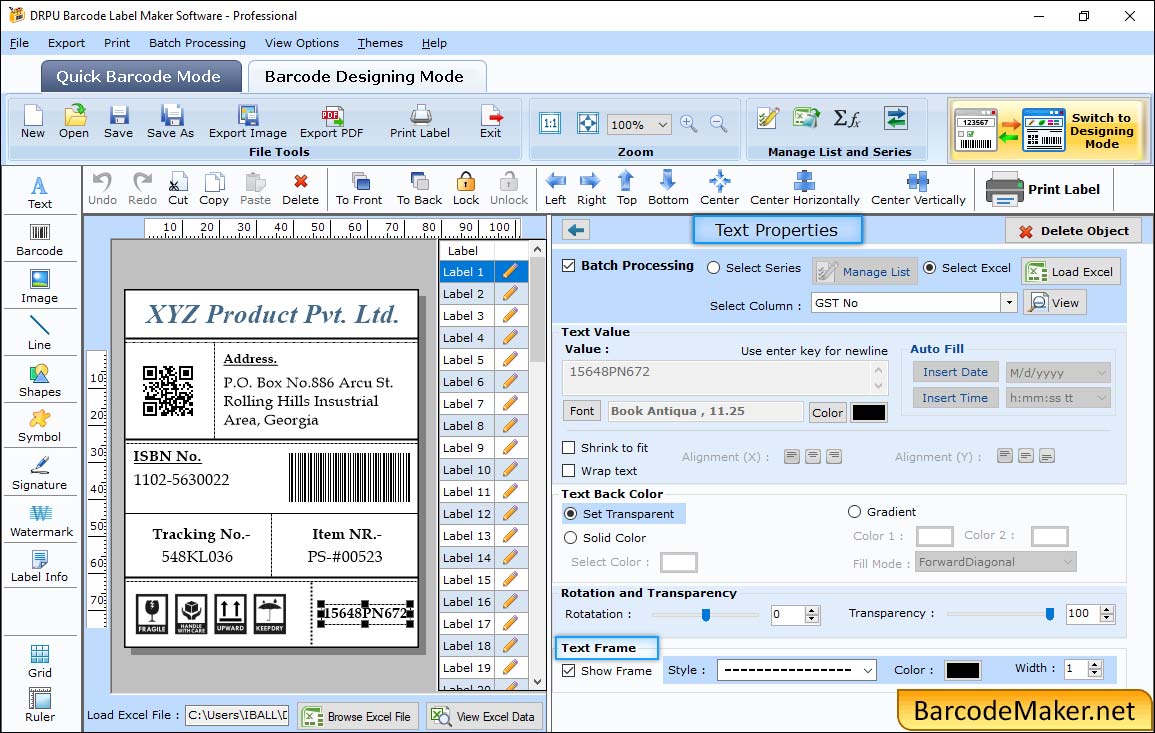Click the text Color black swatch
Viewport: 1155px width, 733px height.
868,413
